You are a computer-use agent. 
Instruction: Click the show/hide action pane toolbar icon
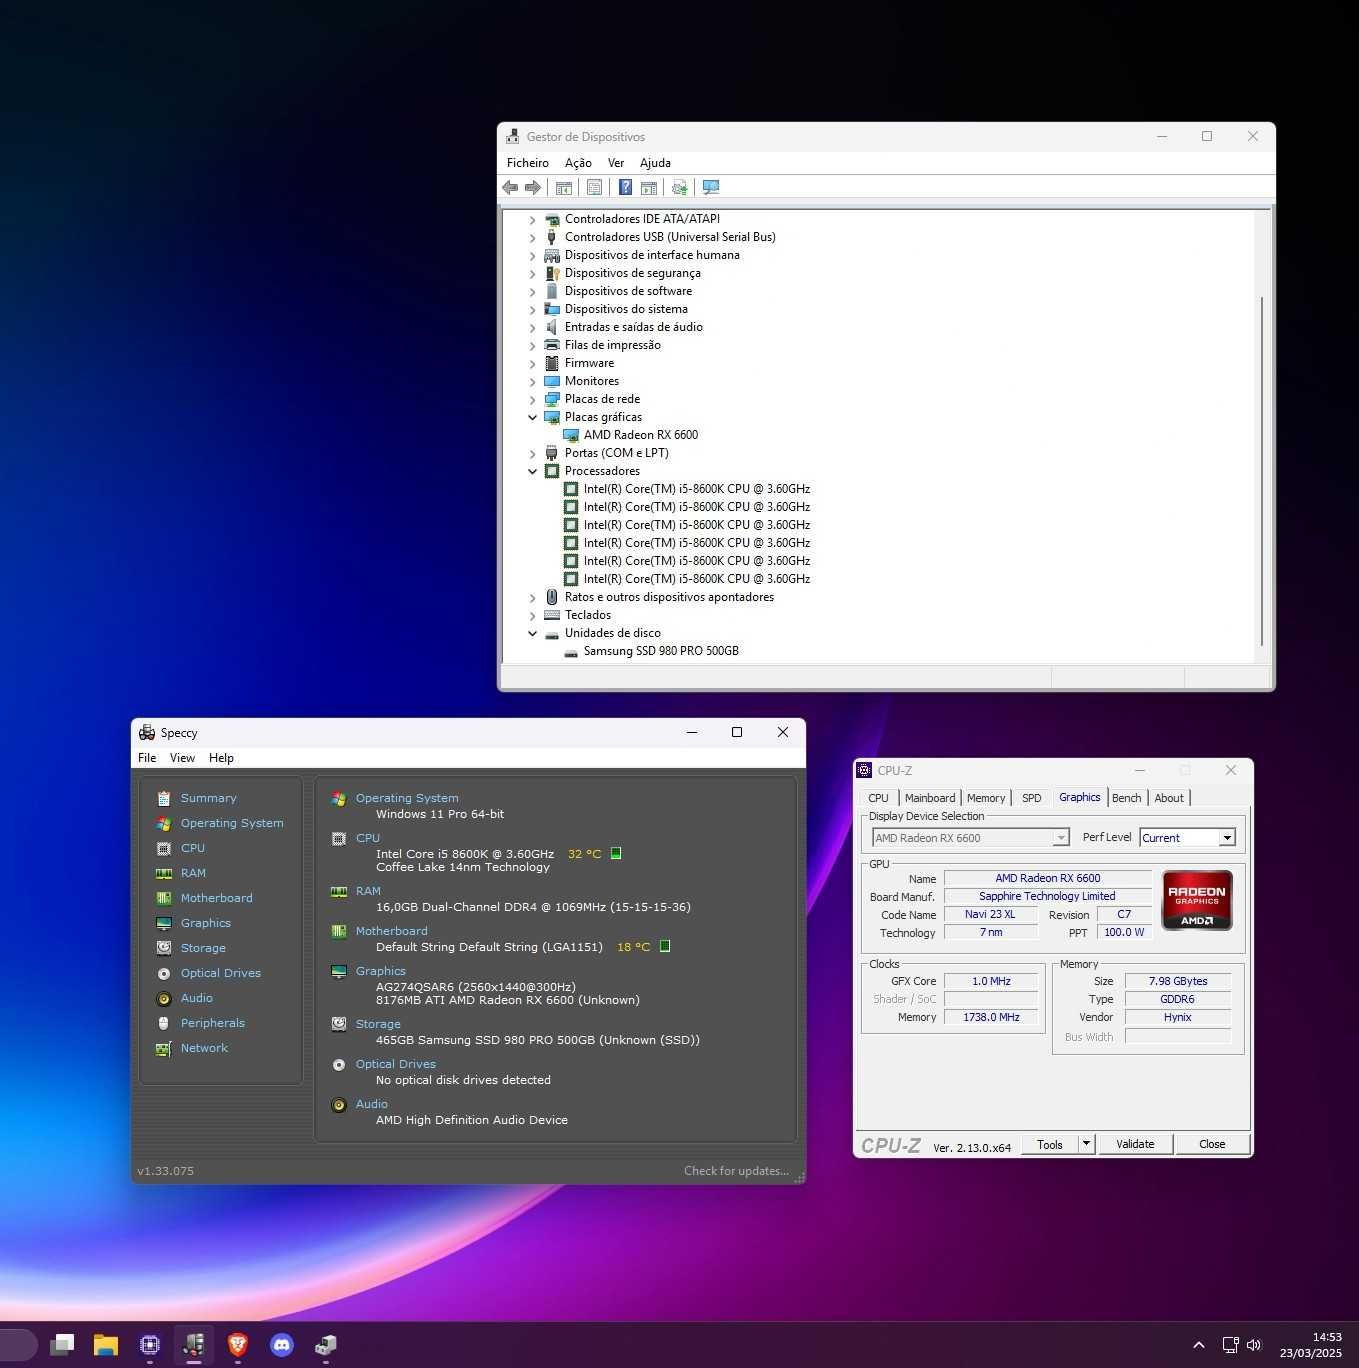(648, 187)
